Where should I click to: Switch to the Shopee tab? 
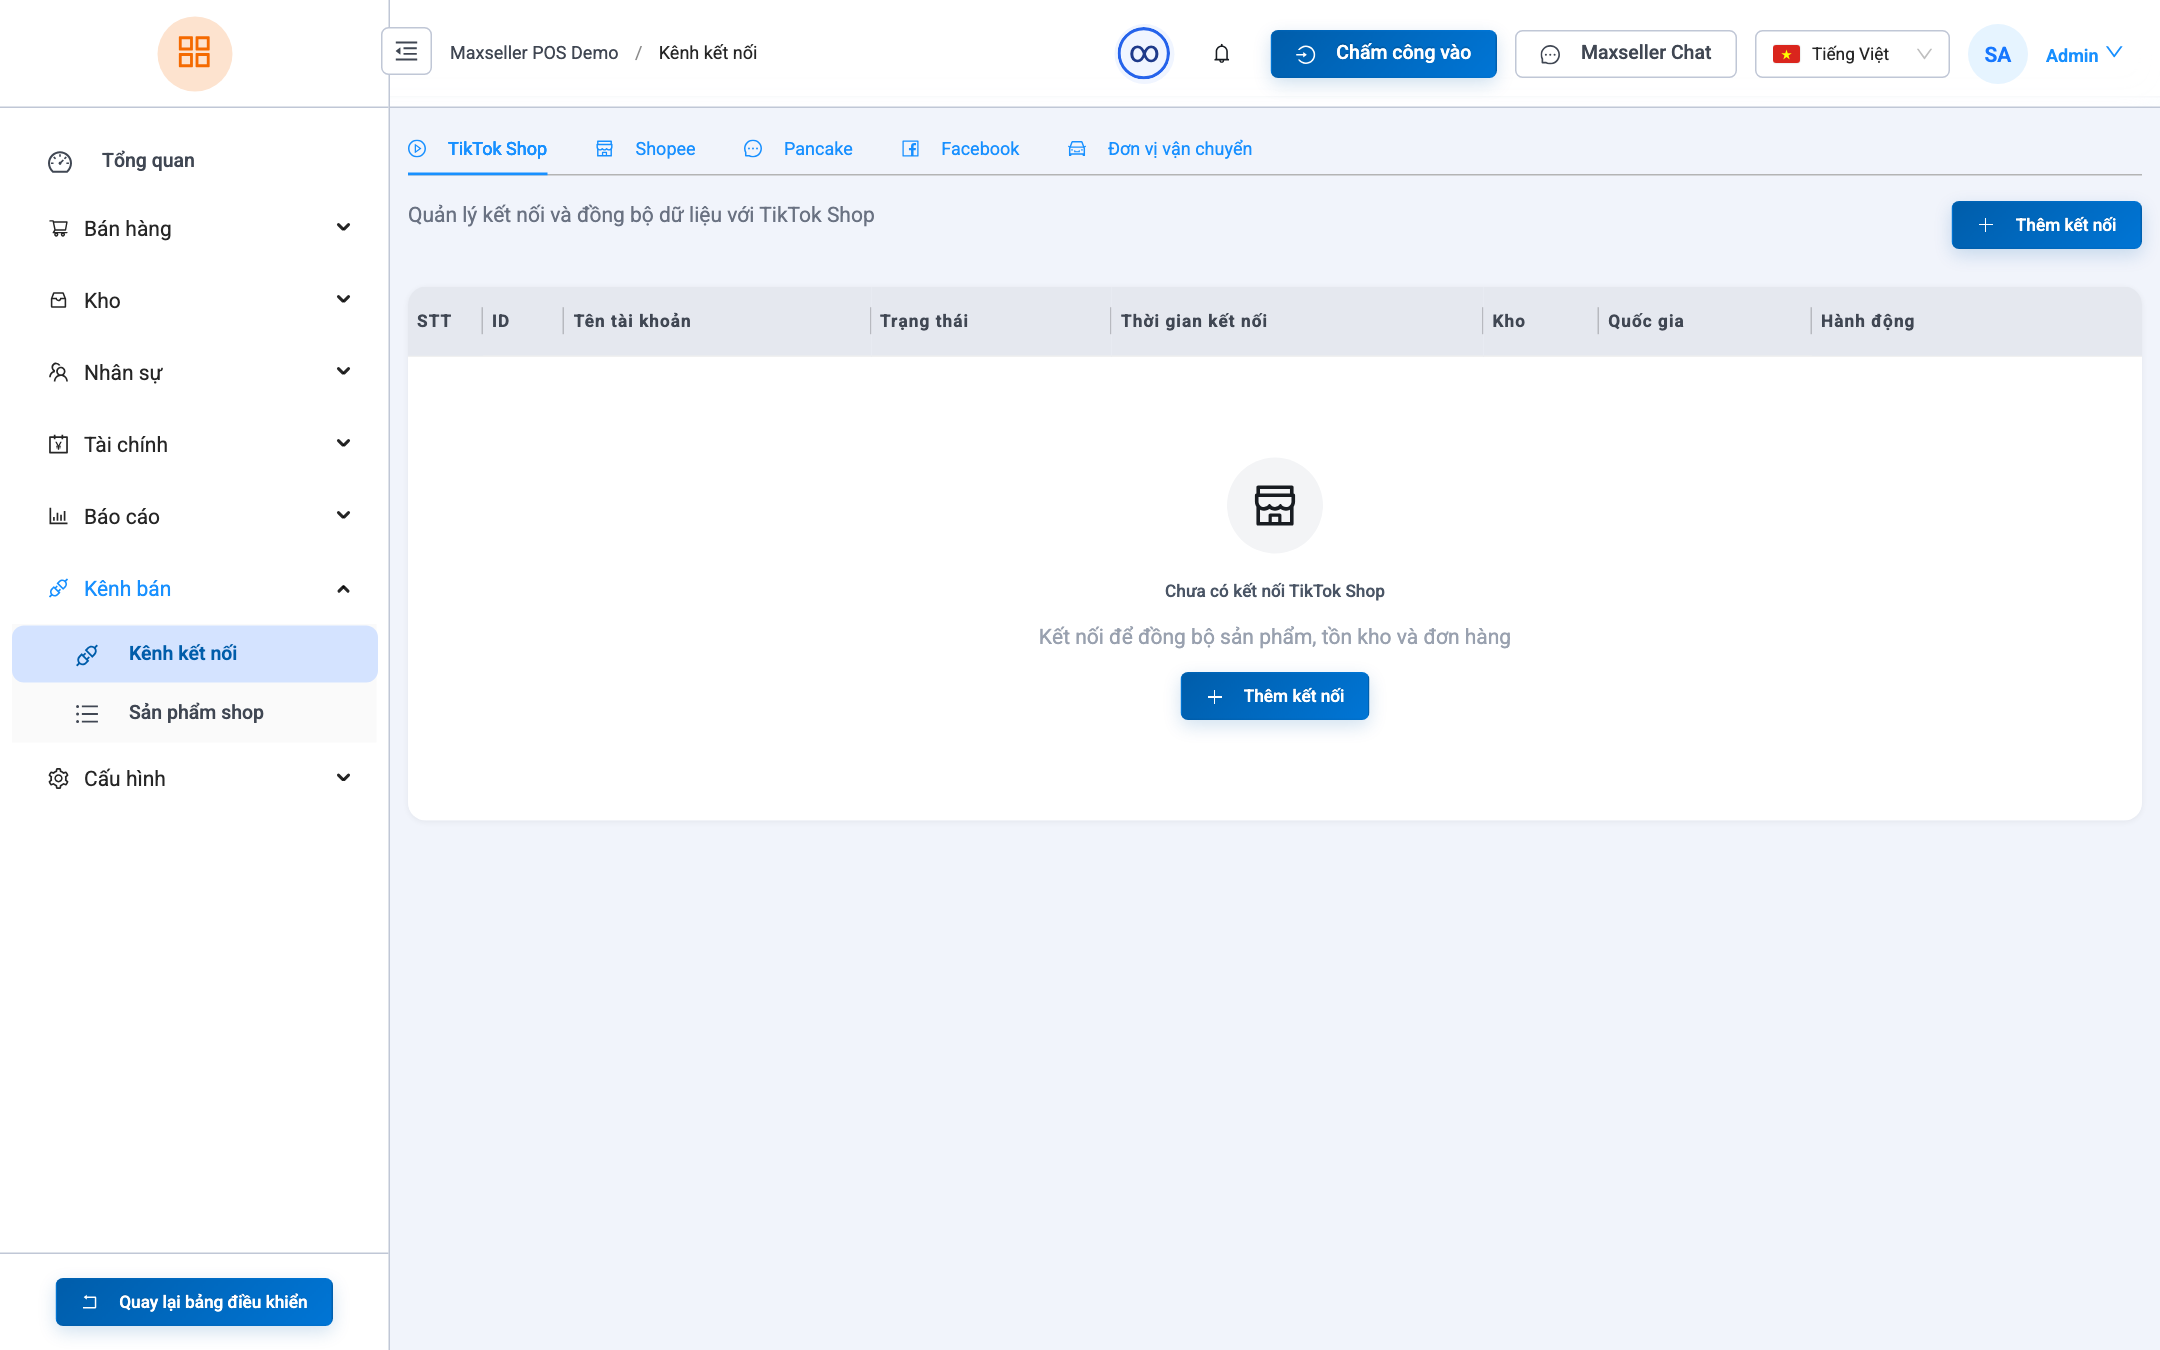point(645,149)
